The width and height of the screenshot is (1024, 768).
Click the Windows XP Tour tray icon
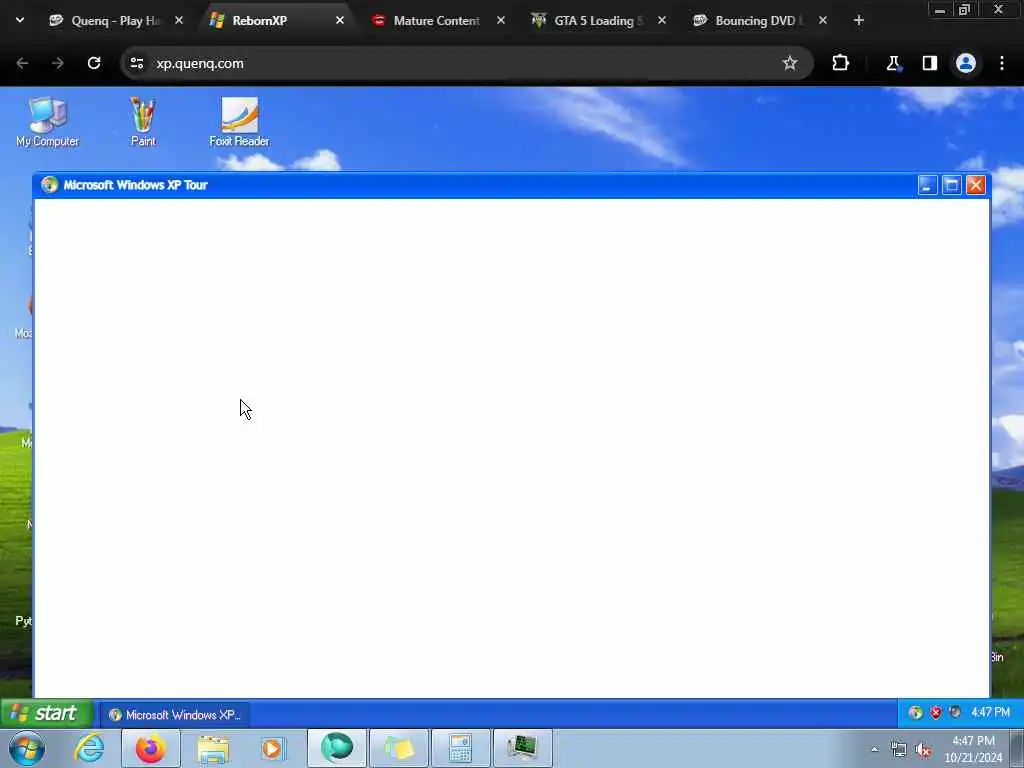(916, 712)
